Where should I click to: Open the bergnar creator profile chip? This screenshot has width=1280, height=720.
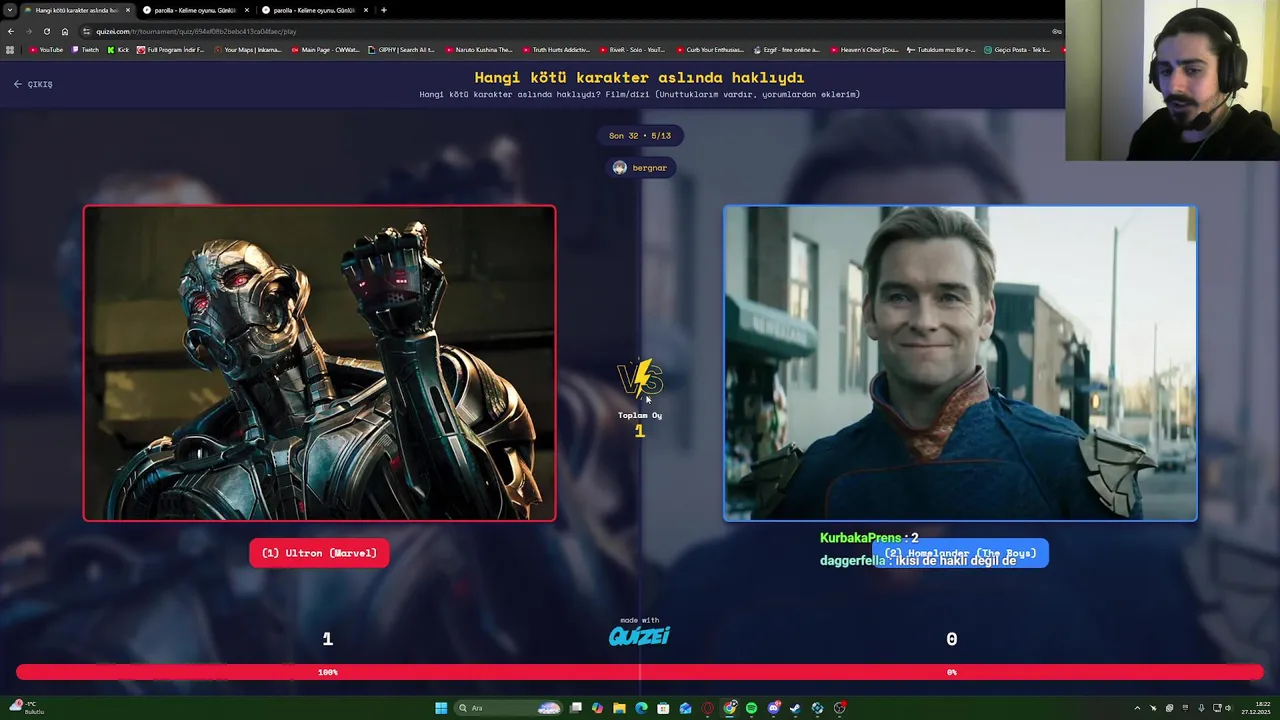pyautogui.click(x=640, y=167)
